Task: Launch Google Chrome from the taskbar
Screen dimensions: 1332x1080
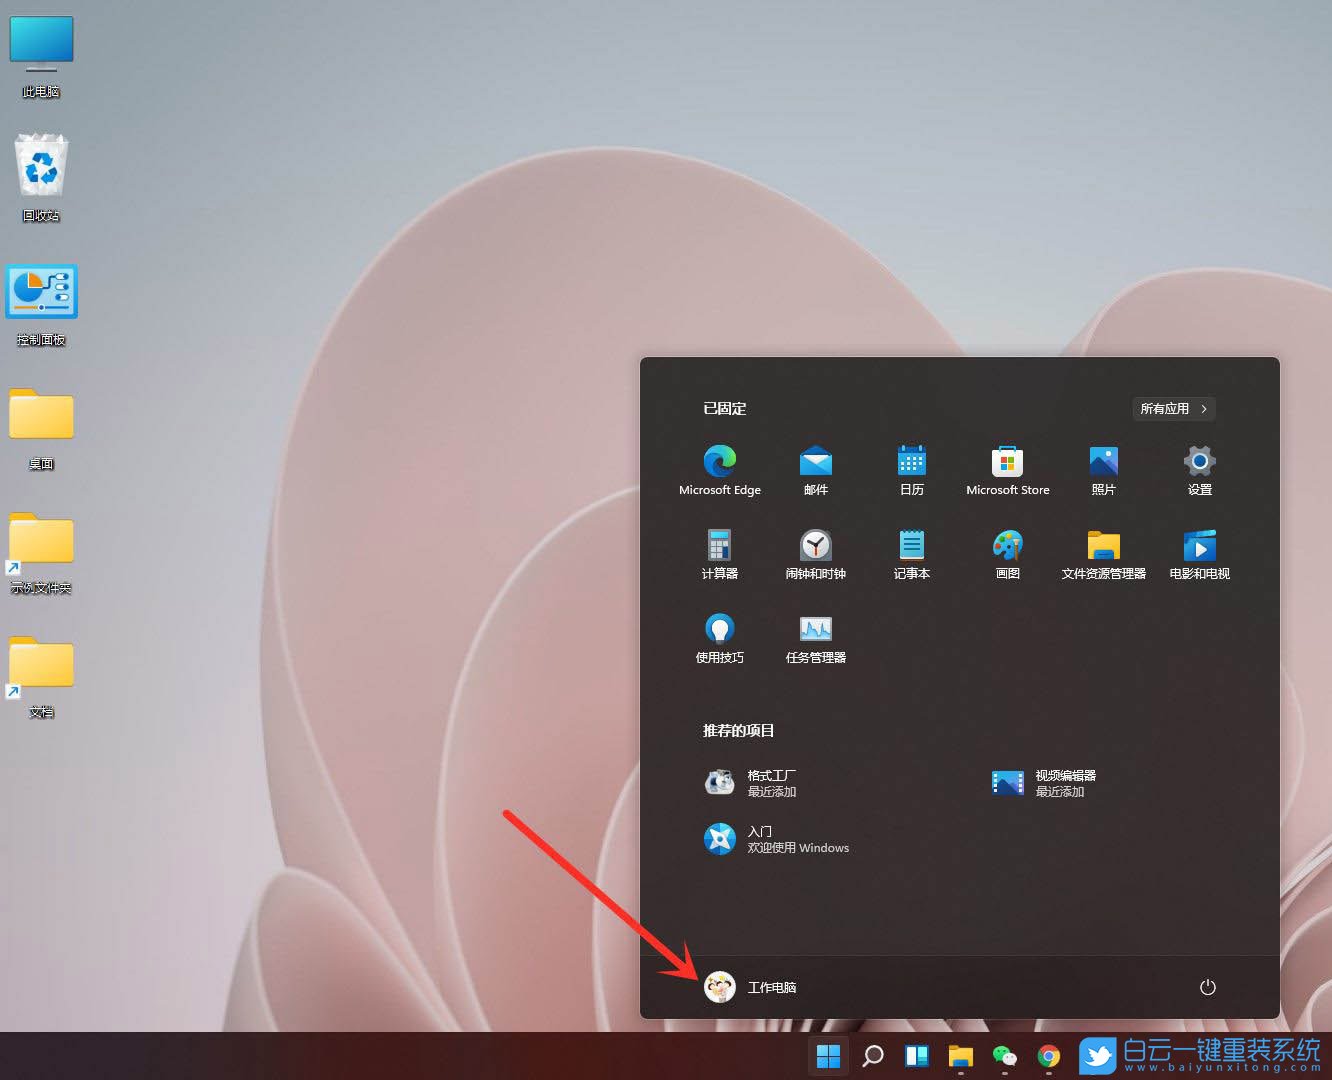Action: (x=1048, y=1055)
